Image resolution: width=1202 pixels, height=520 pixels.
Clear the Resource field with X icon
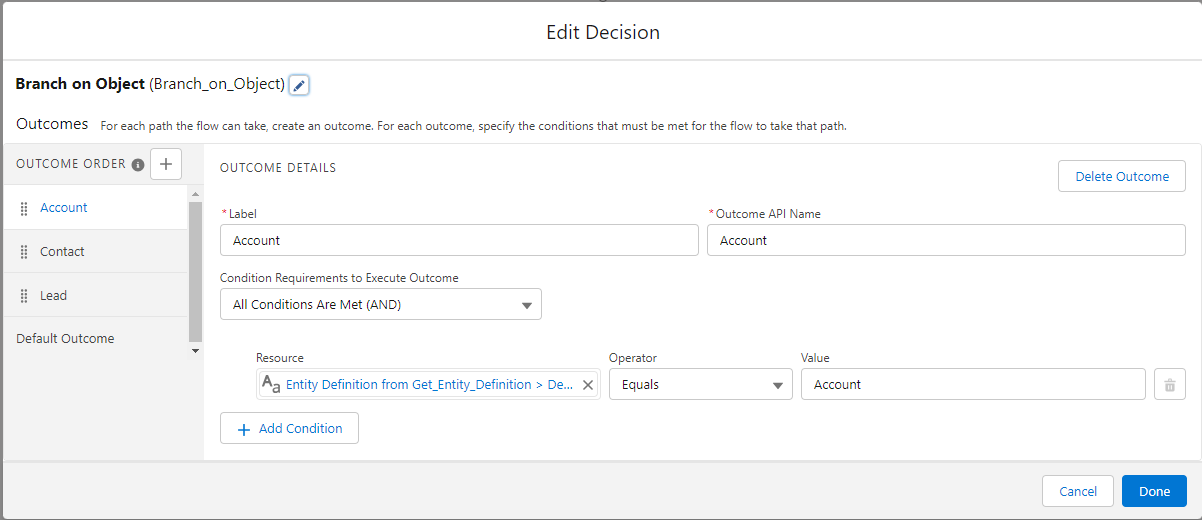(x=588, y=385)
